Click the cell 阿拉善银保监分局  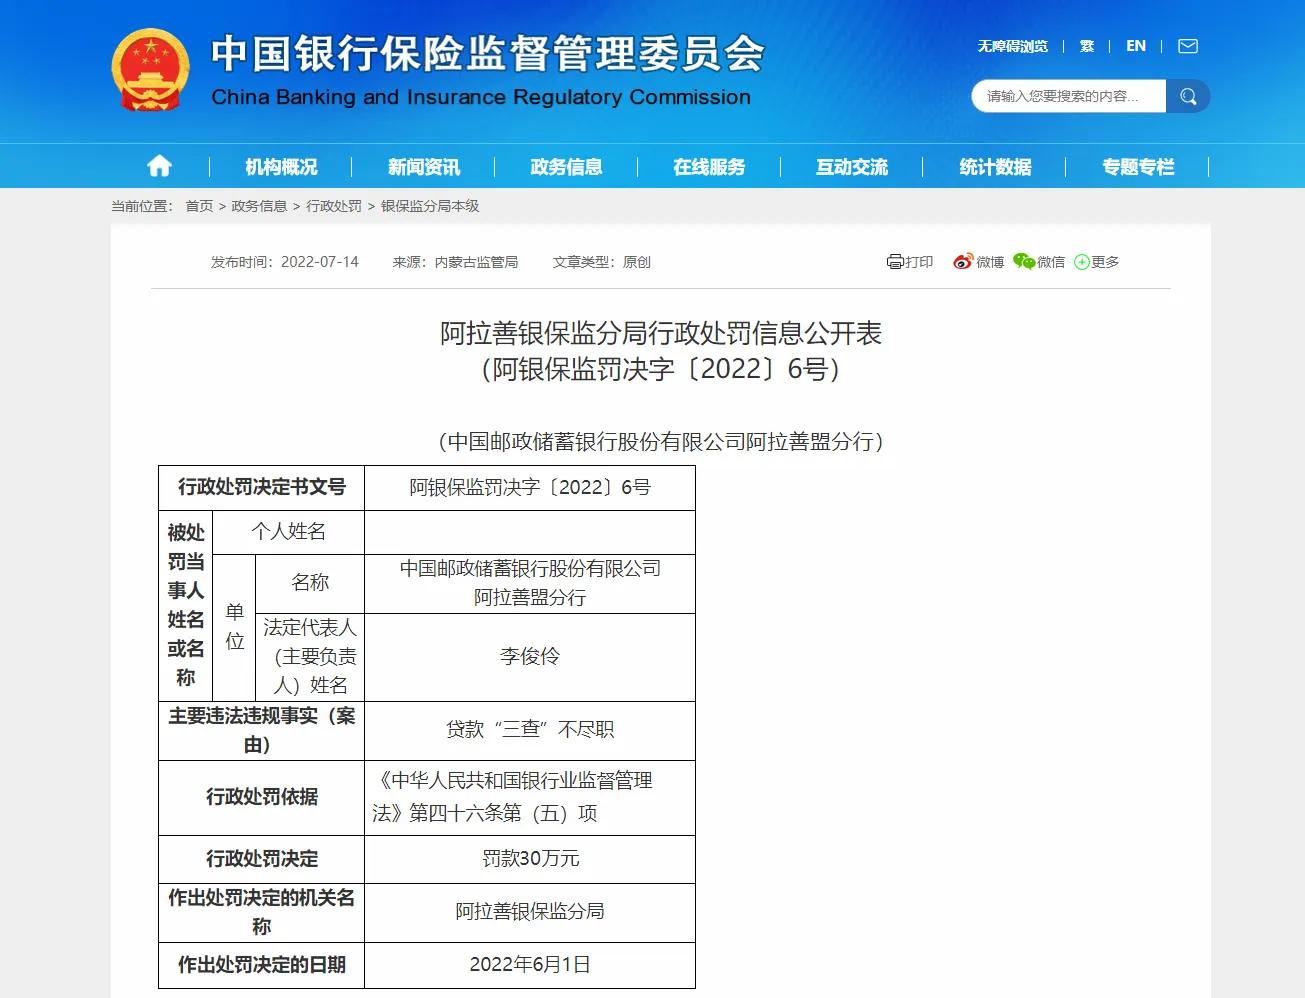[x=530, y=912]
